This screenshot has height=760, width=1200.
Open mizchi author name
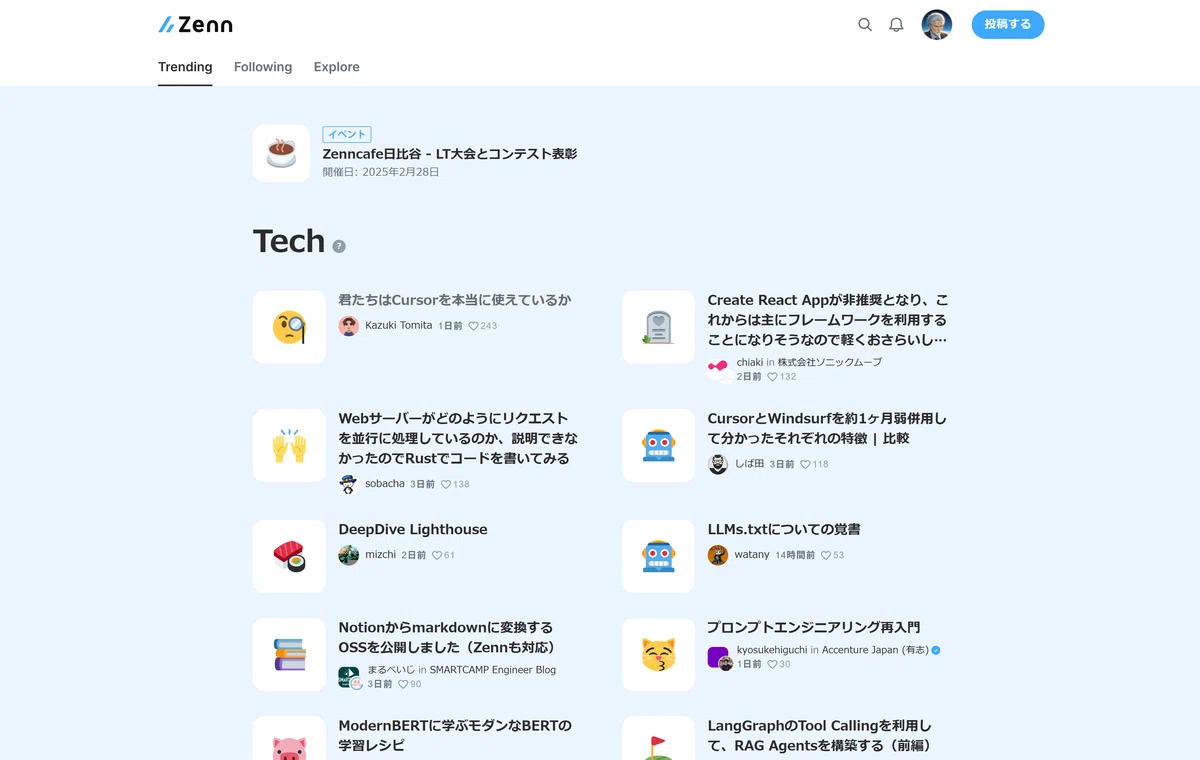click(380, 555)
